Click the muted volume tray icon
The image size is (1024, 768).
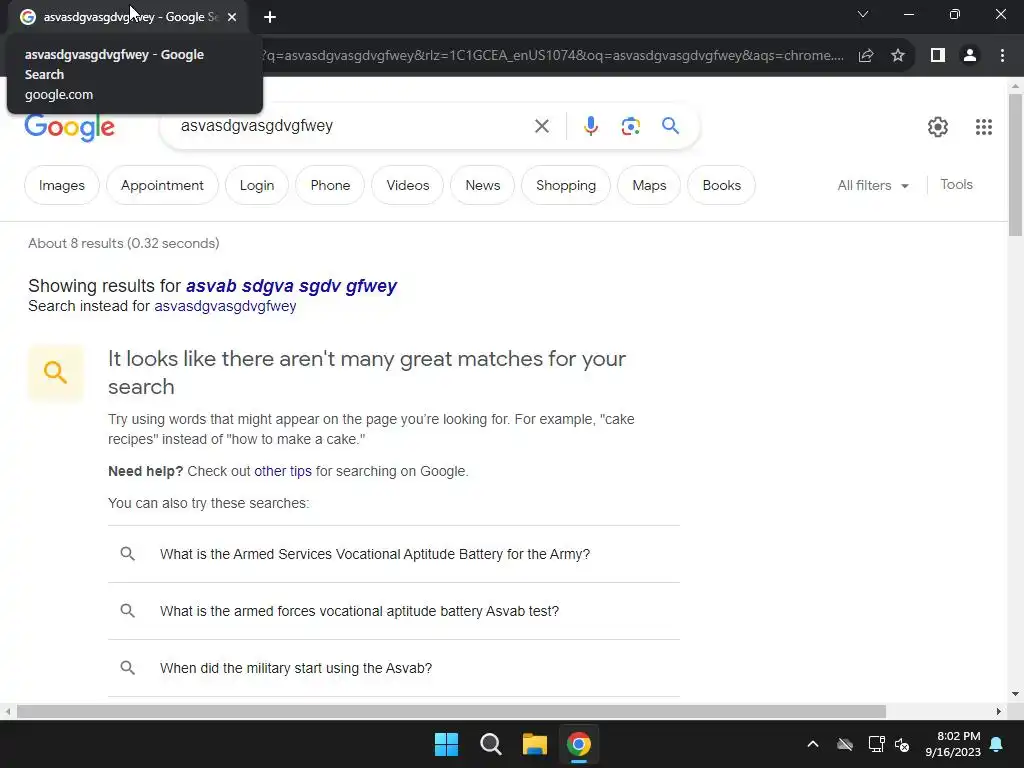tap(902, 744)
